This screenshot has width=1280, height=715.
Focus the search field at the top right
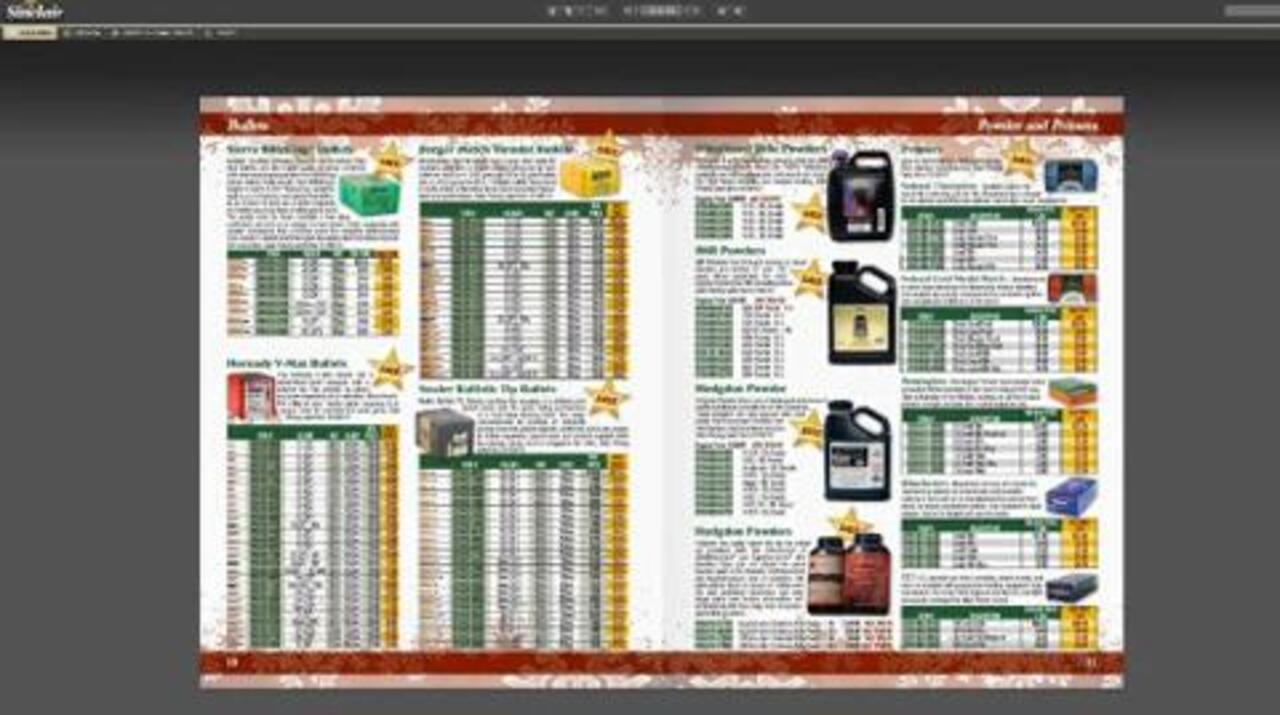click(1252, 11)
